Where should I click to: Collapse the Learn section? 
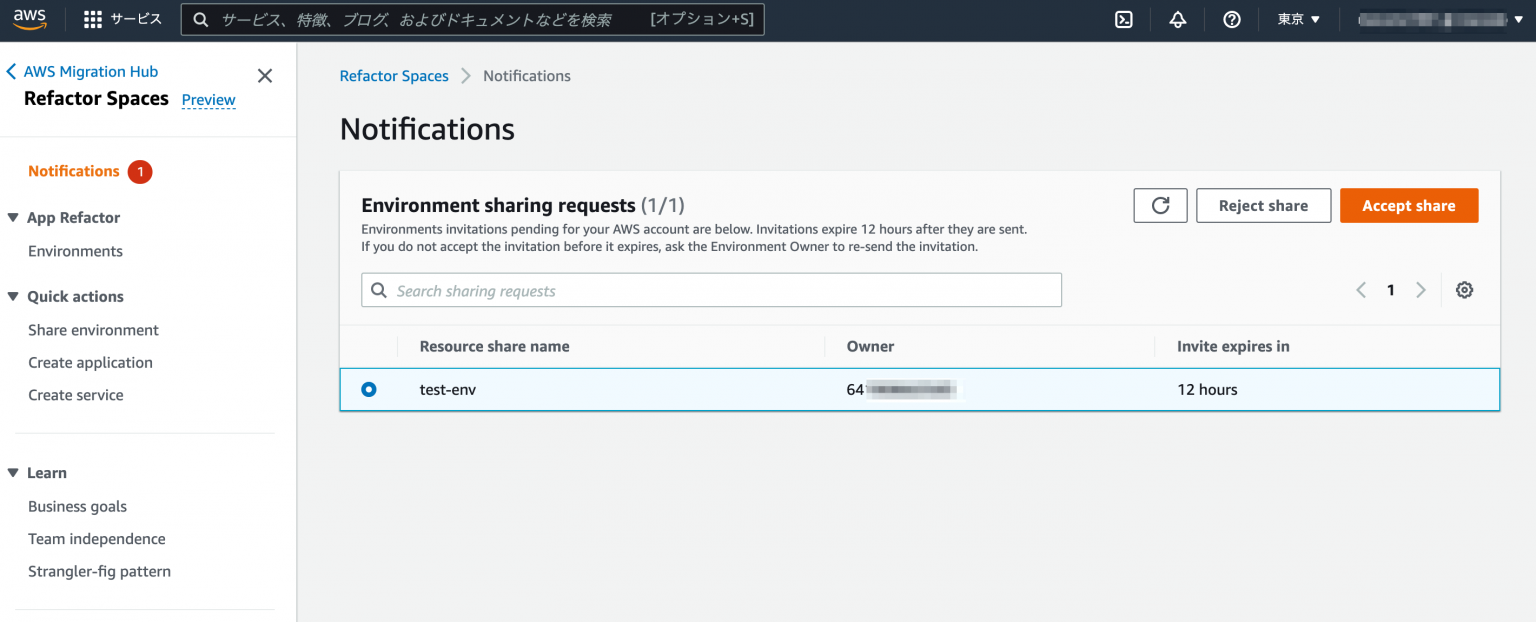[11, 472]
